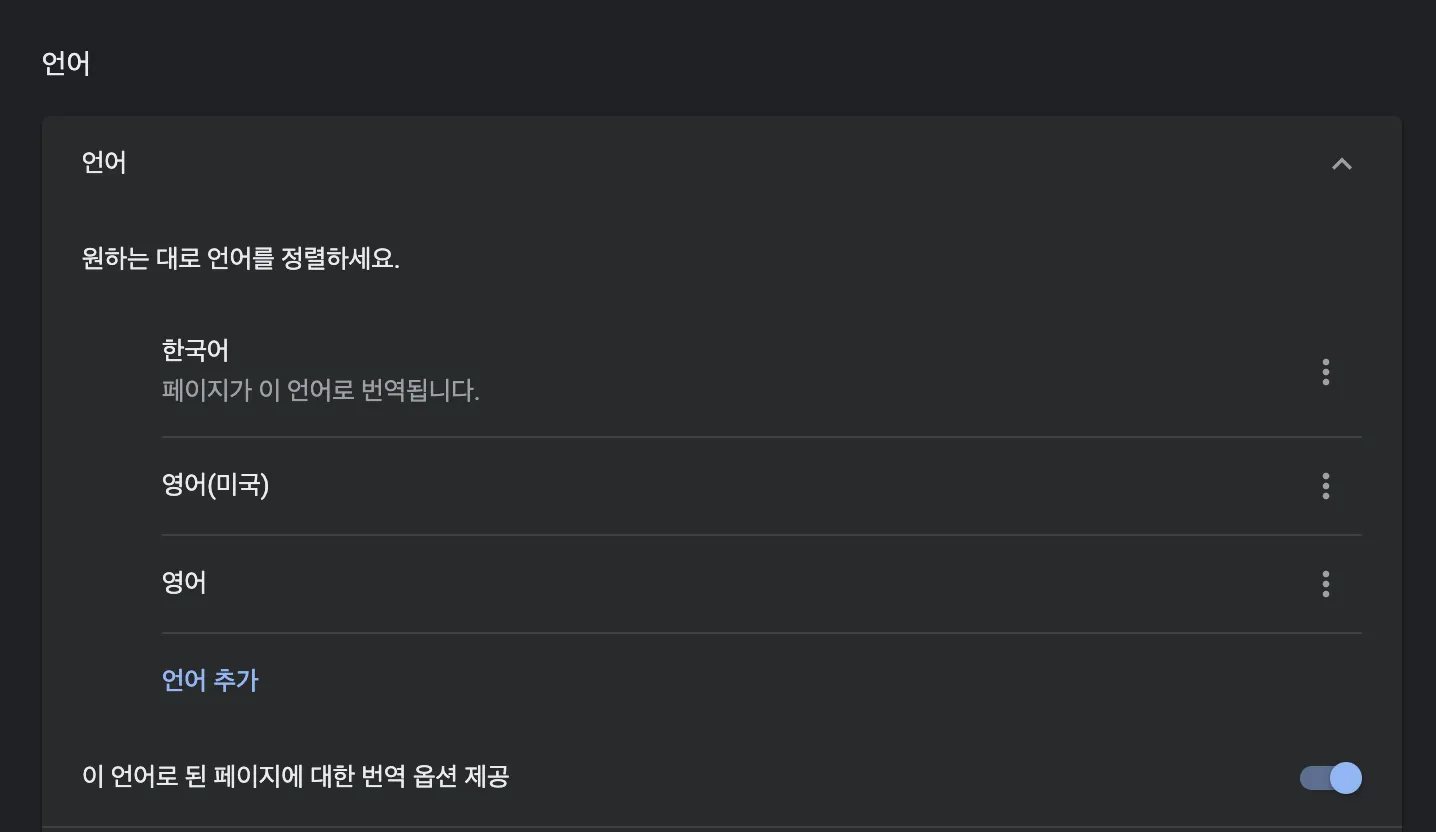
Task: Click the 원하는 대로 언어를 정렬하세요 text
Action: pos(241,259)
